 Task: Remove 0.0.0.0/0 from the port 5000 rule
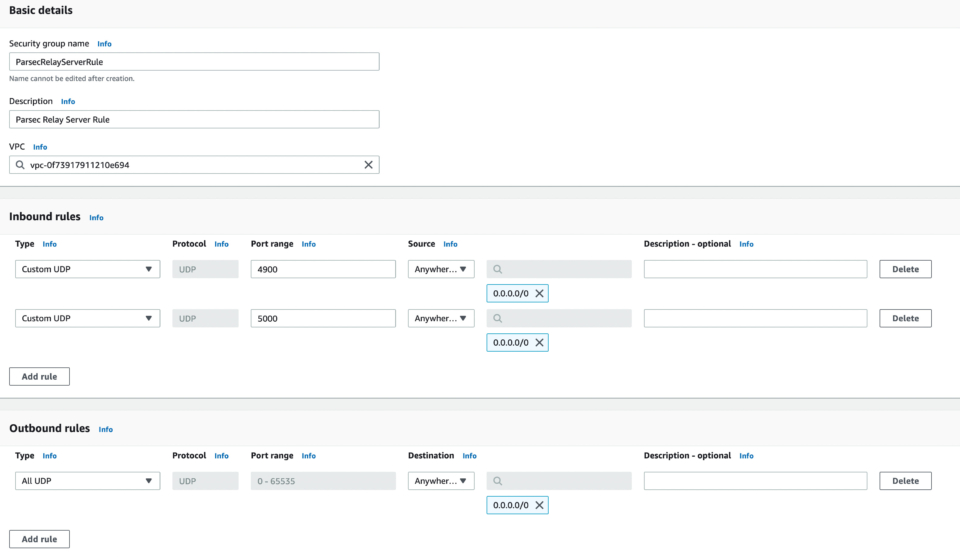539,342
